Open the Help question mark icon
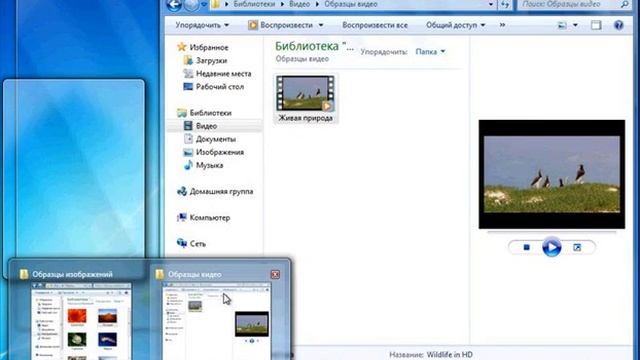Viewport: 640px width, 360px height. 619,25
